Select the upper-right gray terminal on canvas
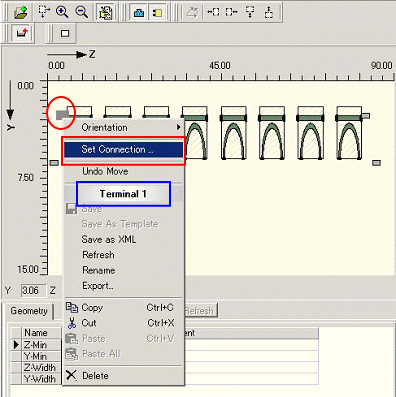 [366, 116]
